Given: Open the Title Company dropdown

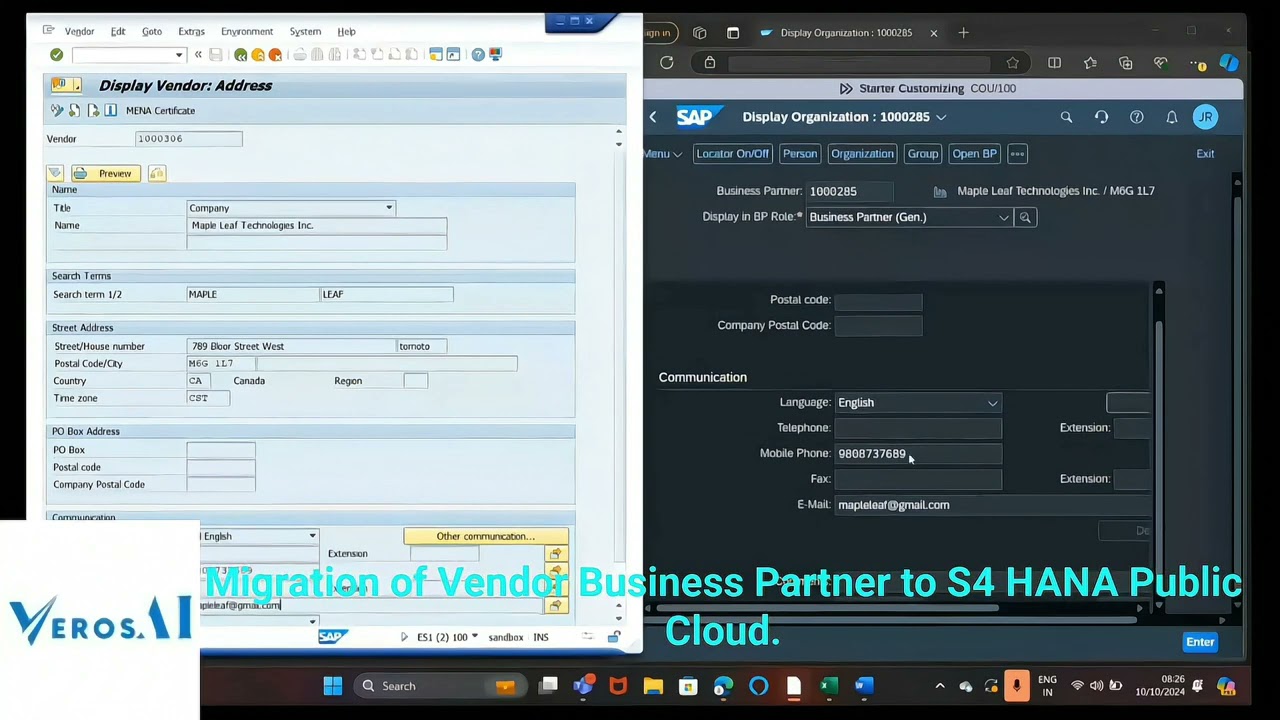Looking at the screenshot, I should pyautogui.click(x=389, y=208).
